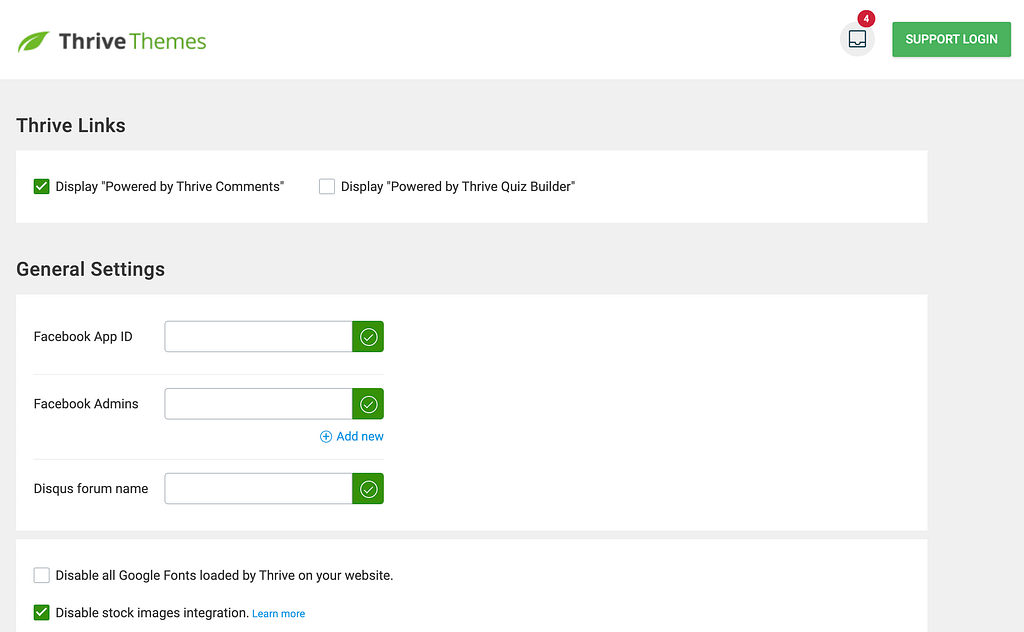1024x632 pixels.
Task: Enable Display Powered by Thrive Quiz Builder
Action: click(327, 187)
